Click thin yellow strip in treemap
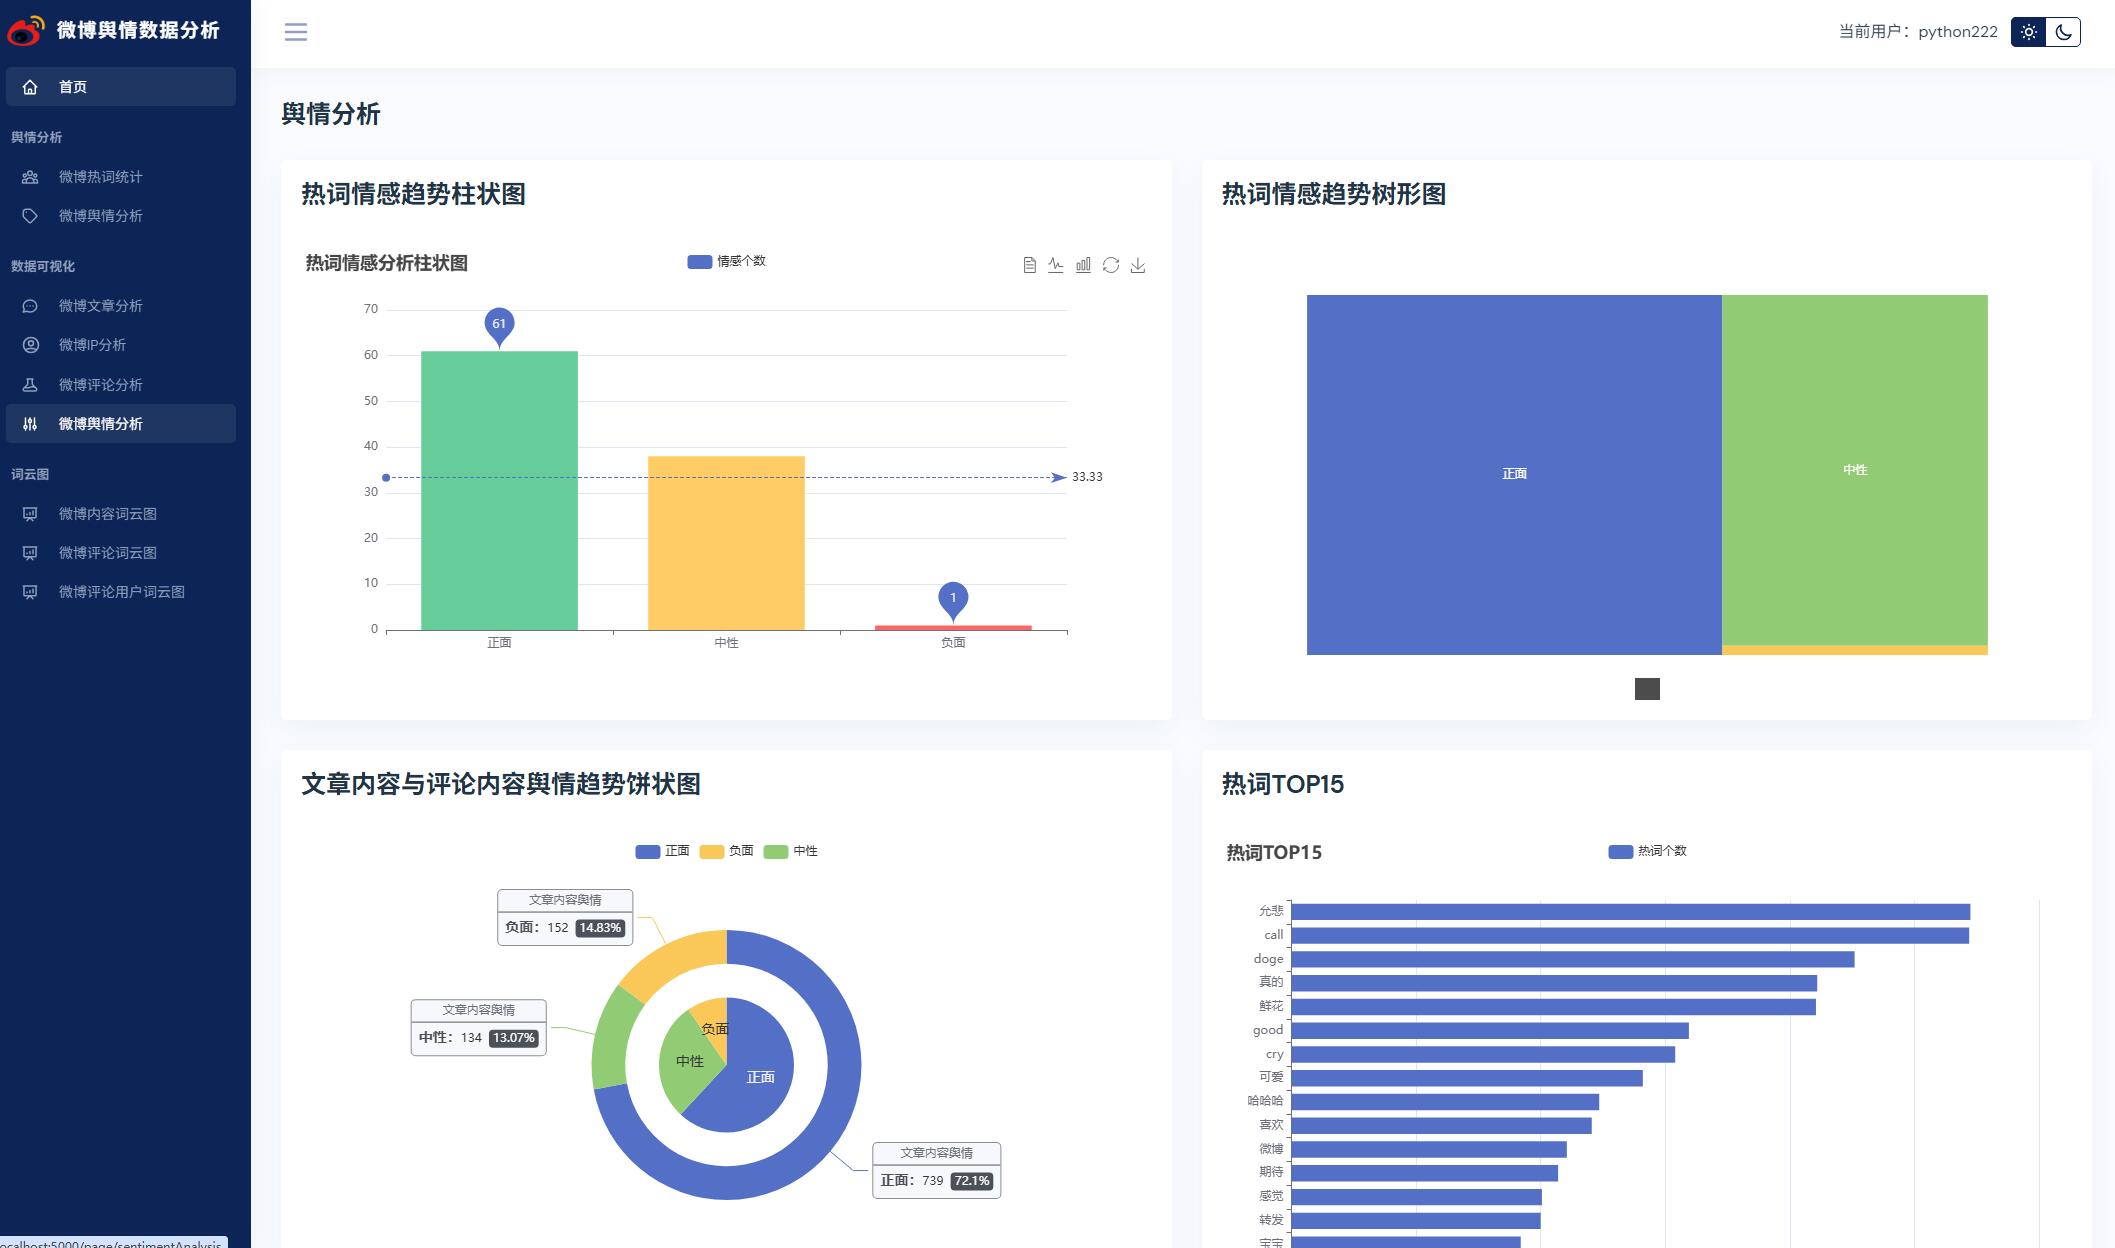The image size is (2115, 1248). point(1855,650)
